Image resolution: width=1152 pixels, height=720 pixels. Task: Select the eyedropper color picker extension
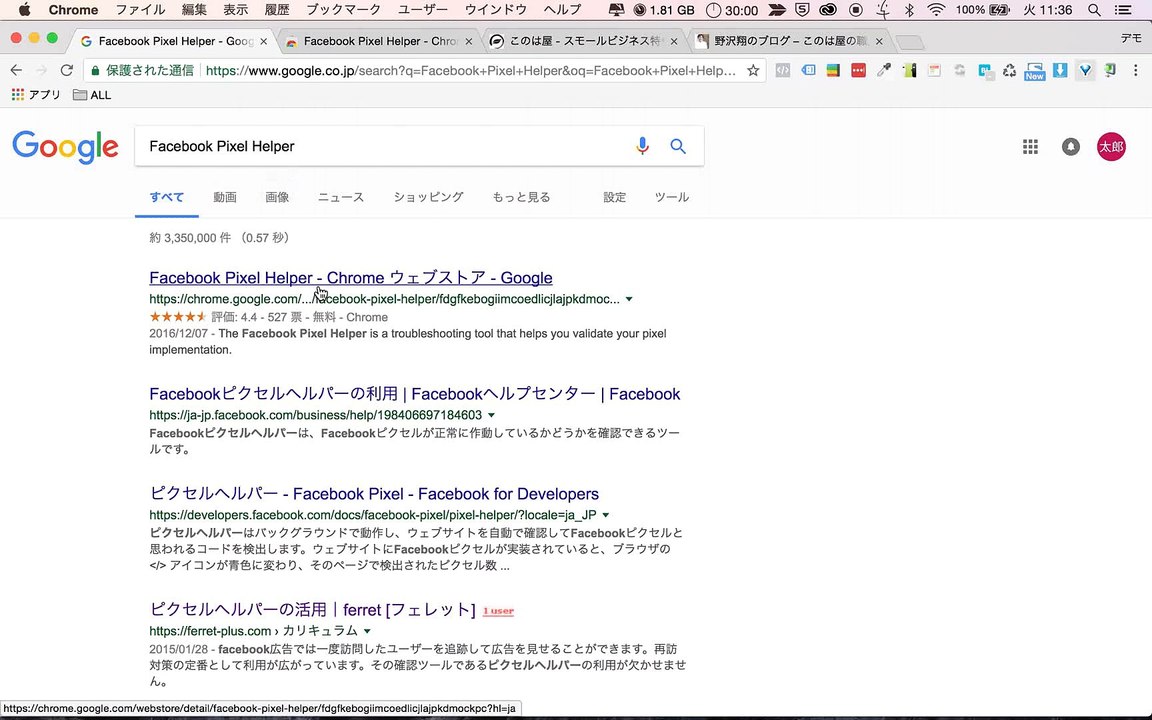tap(884, 71)
